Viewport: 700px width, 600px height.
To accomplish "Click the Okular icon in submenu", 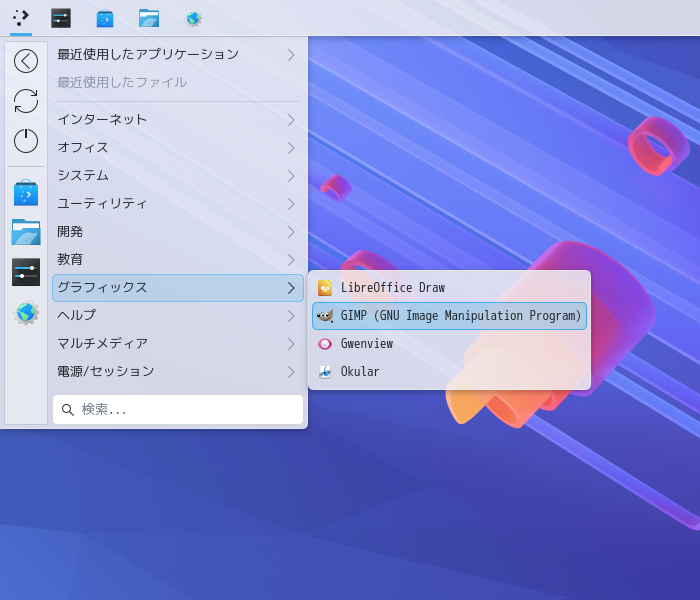I will coord(325,371).
